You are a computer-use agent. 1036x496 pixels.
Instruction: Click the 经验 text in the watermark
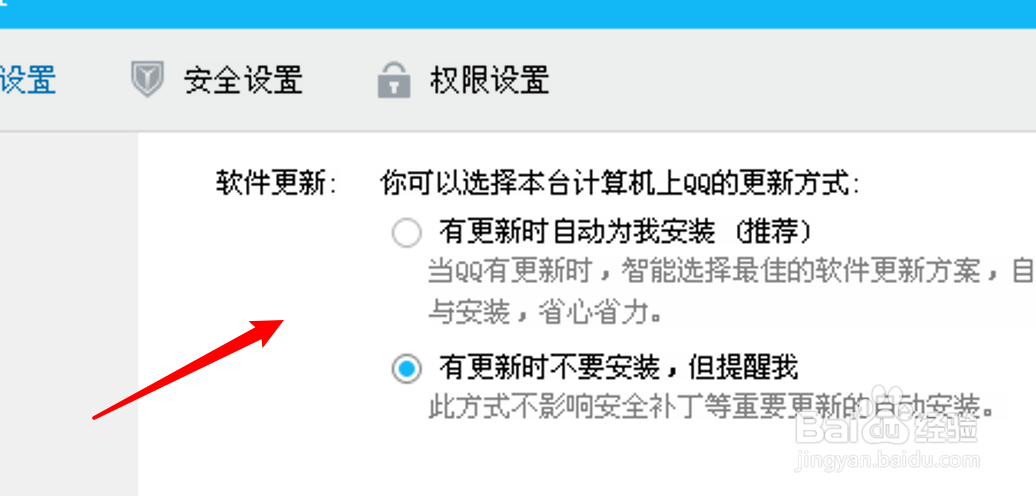(x=945, y=429)
